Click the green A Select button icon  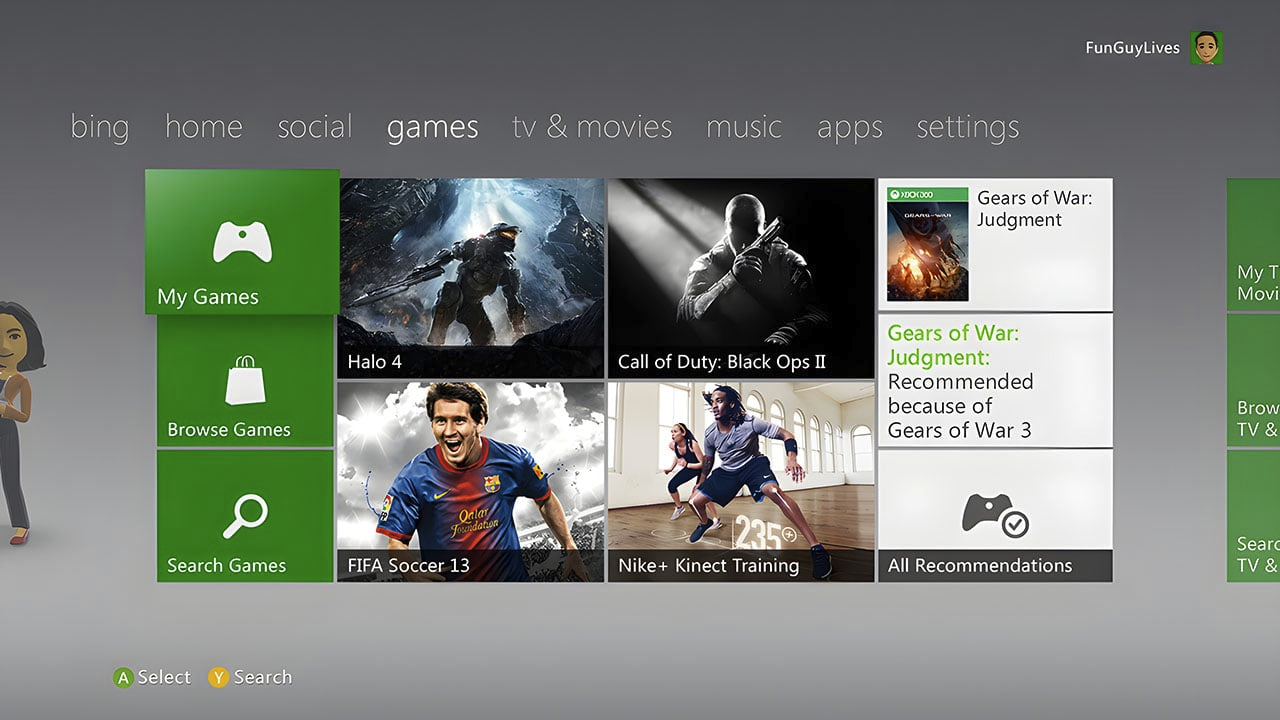coord(123,678)
